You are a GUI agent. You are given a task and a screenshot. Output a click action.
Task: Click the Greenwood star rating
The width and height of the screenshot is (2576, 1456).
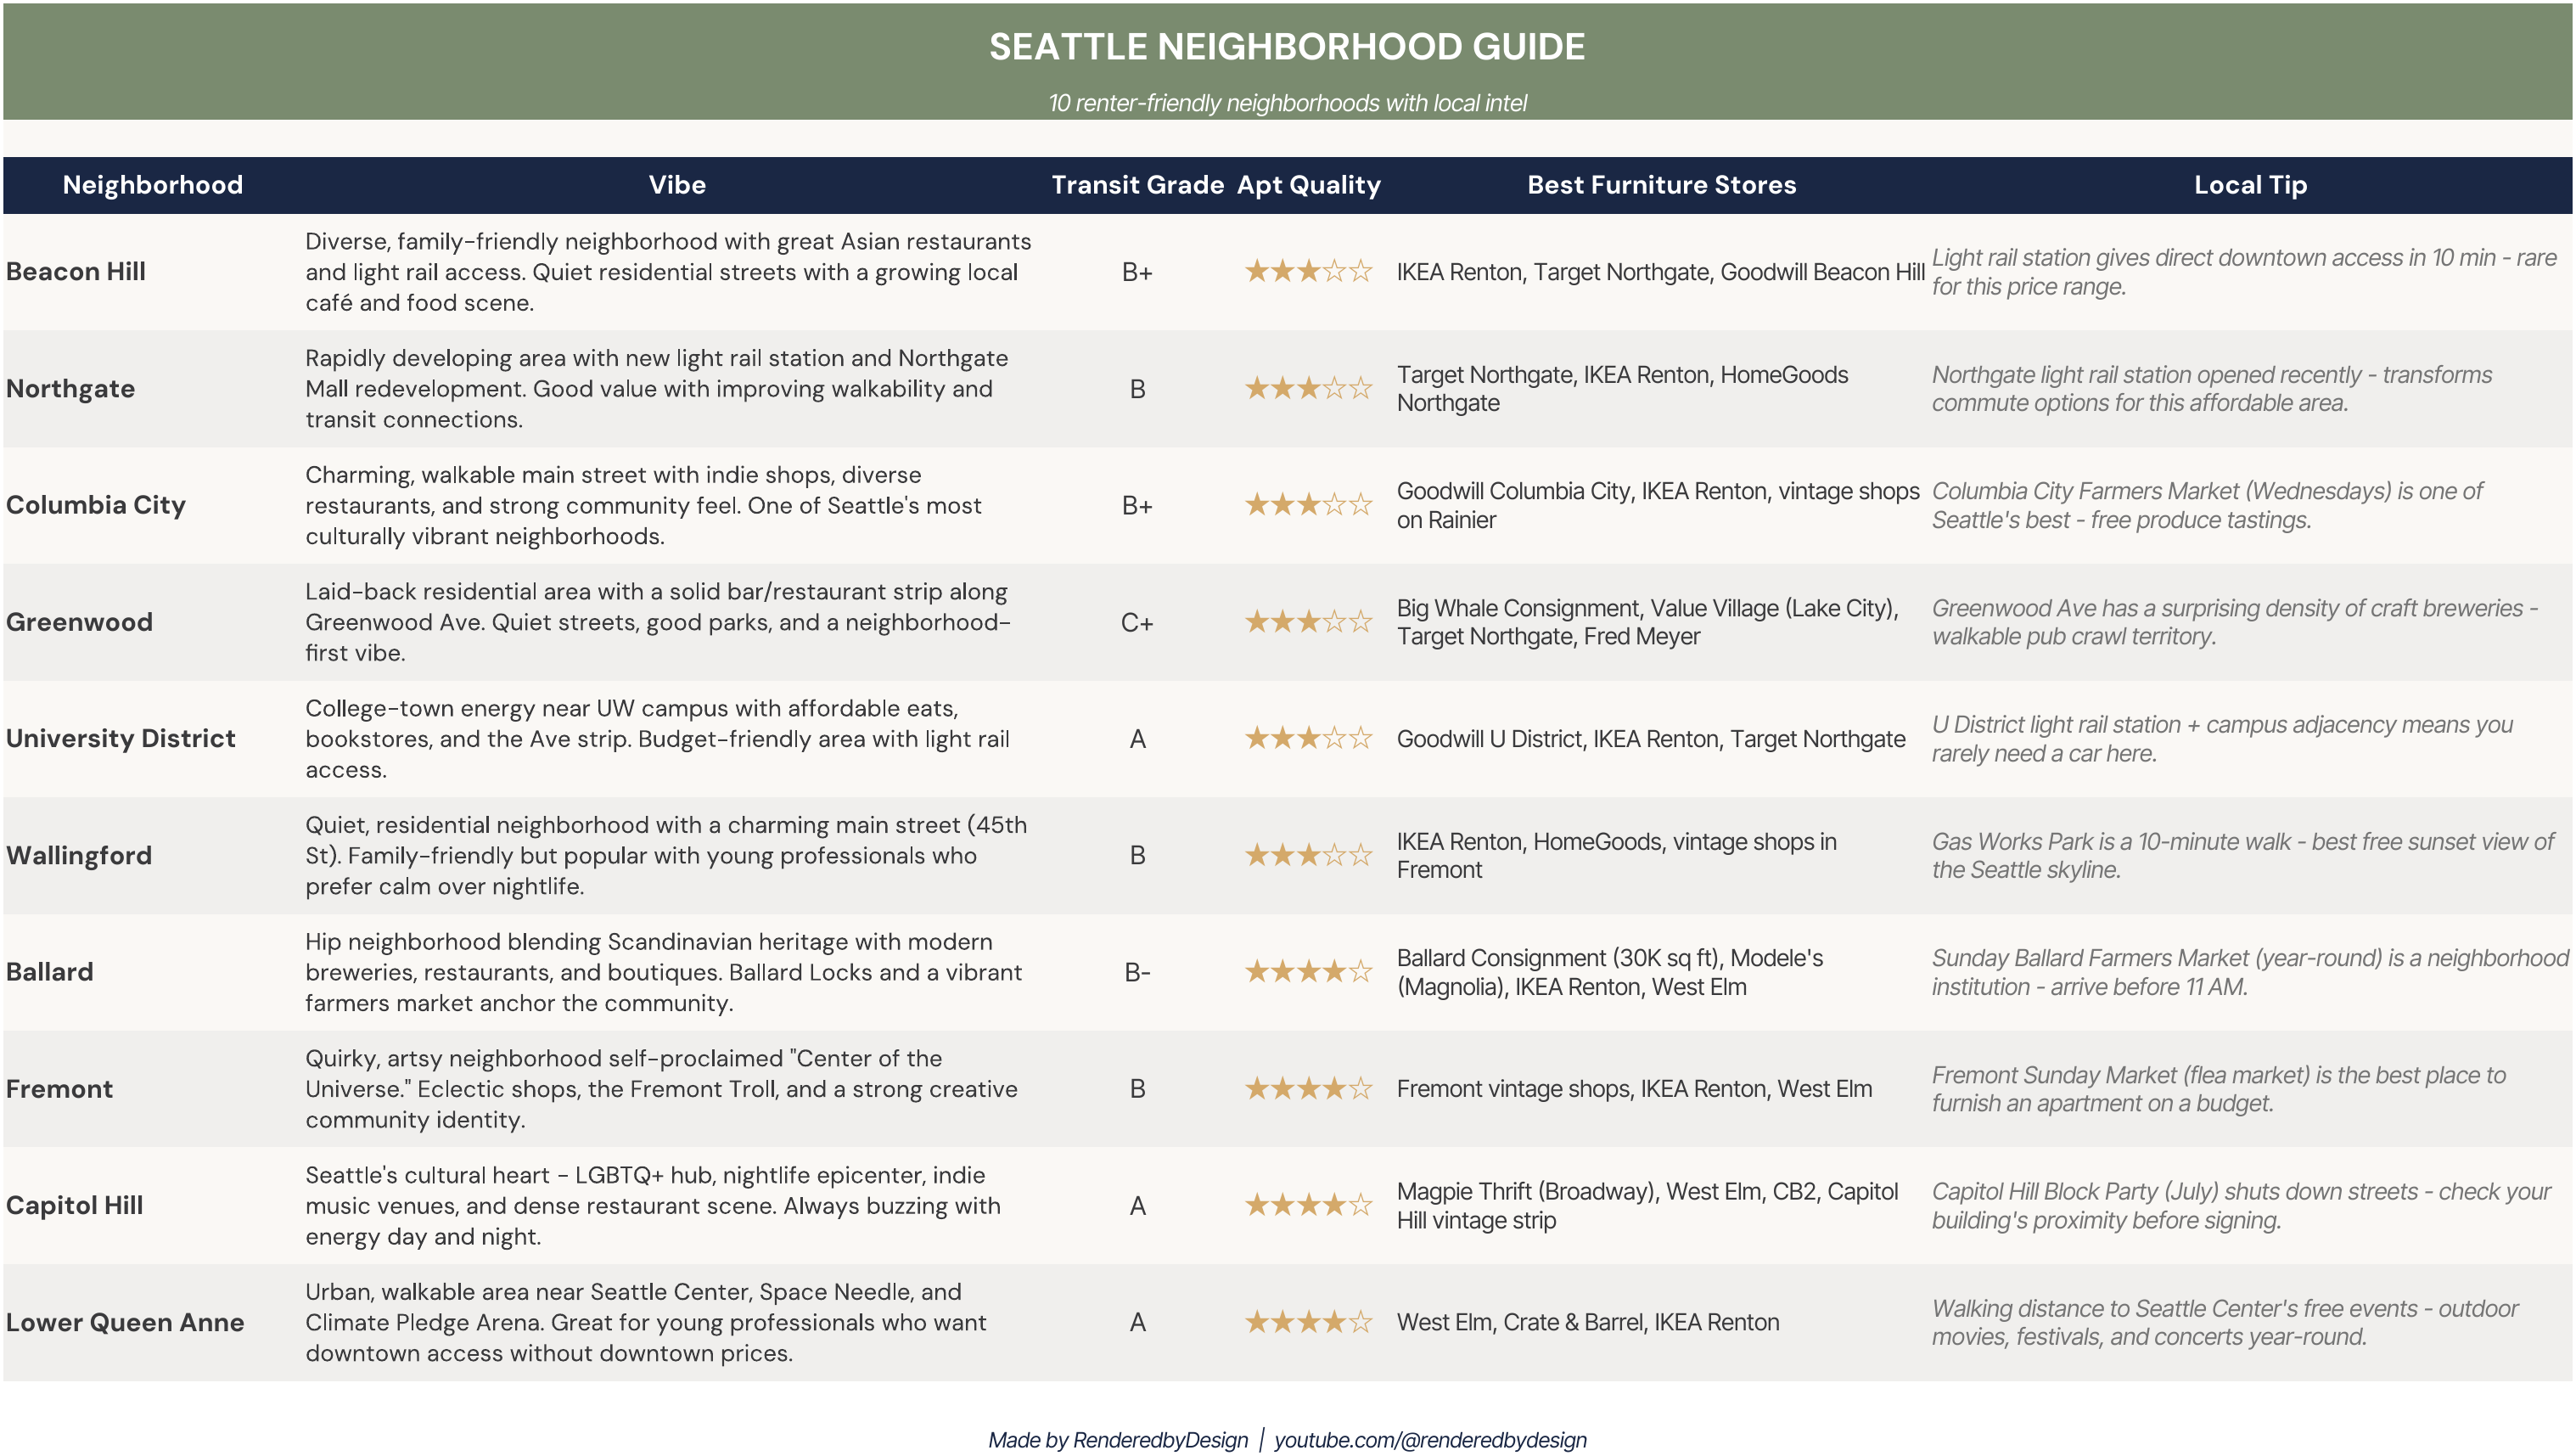[x=1308, y=622]
